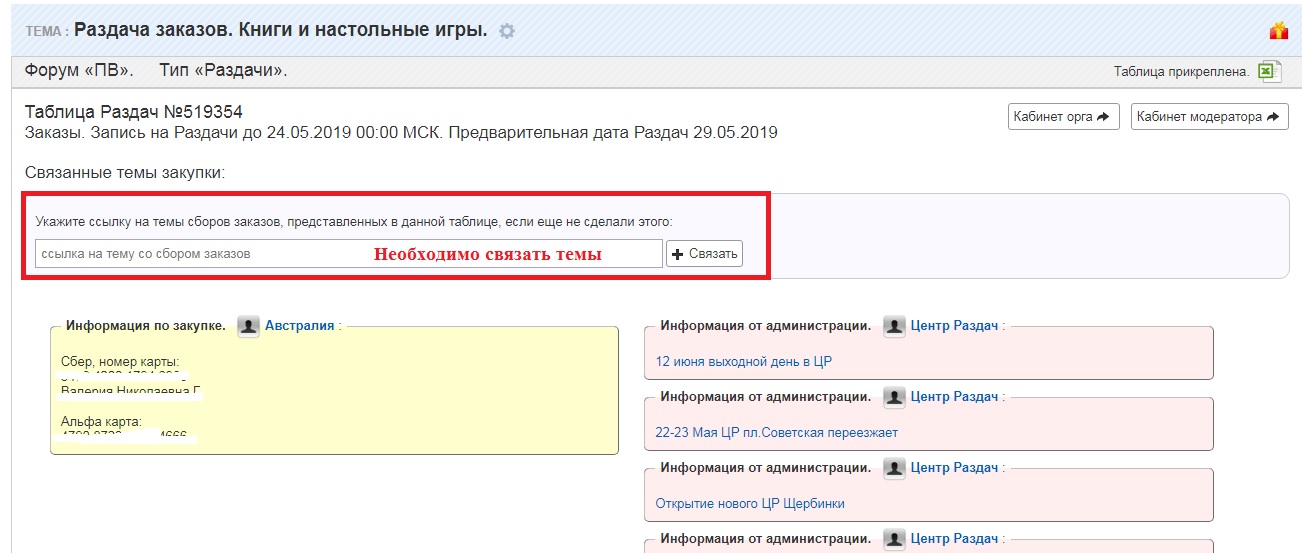Open the Открытие нового ЦР Щербинки link
This screenshot has width=1302, height=553.
pos(749,504)
